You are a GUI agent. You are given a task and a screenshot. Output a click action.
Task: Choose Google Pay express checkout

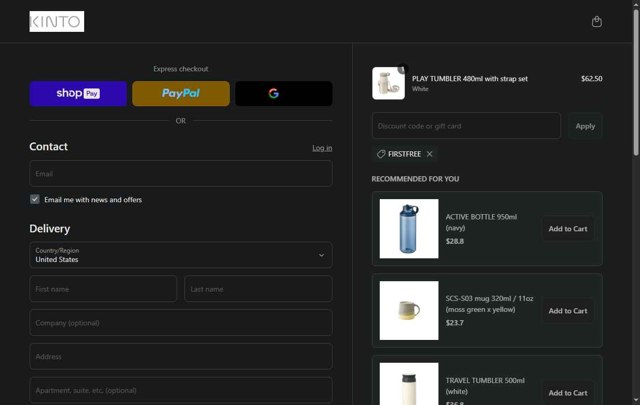click(x=284, y=93)
